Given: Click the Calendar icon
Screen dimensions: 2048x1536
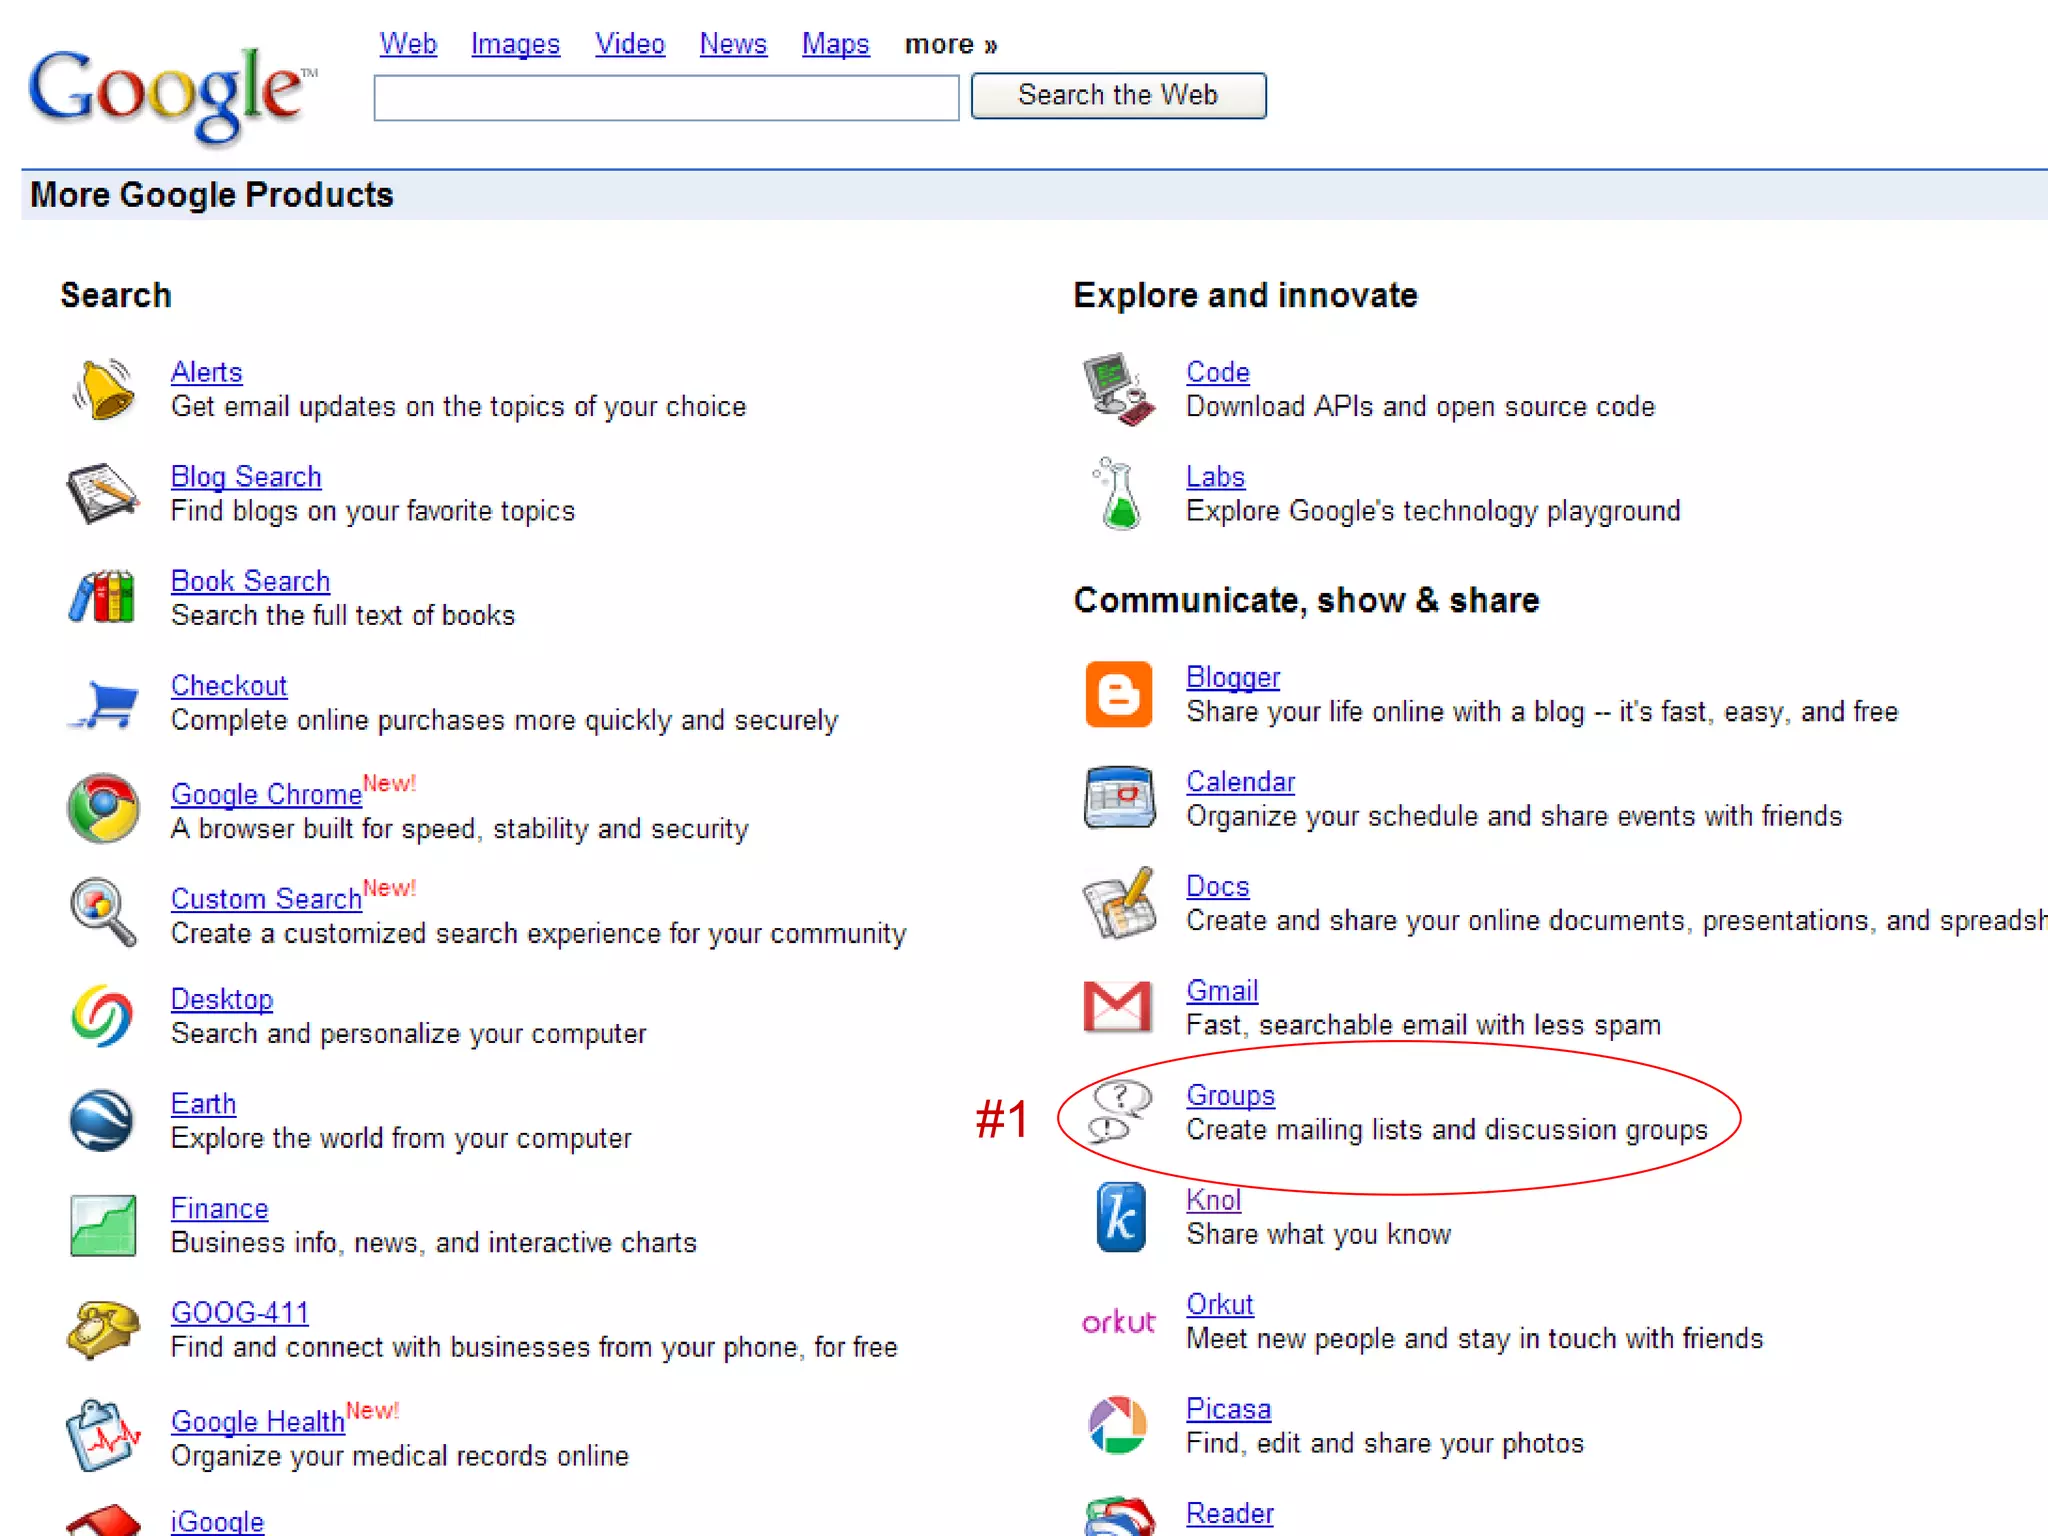Looking at the screenshot, I should pyautogui.click(x=1119, y=797).
